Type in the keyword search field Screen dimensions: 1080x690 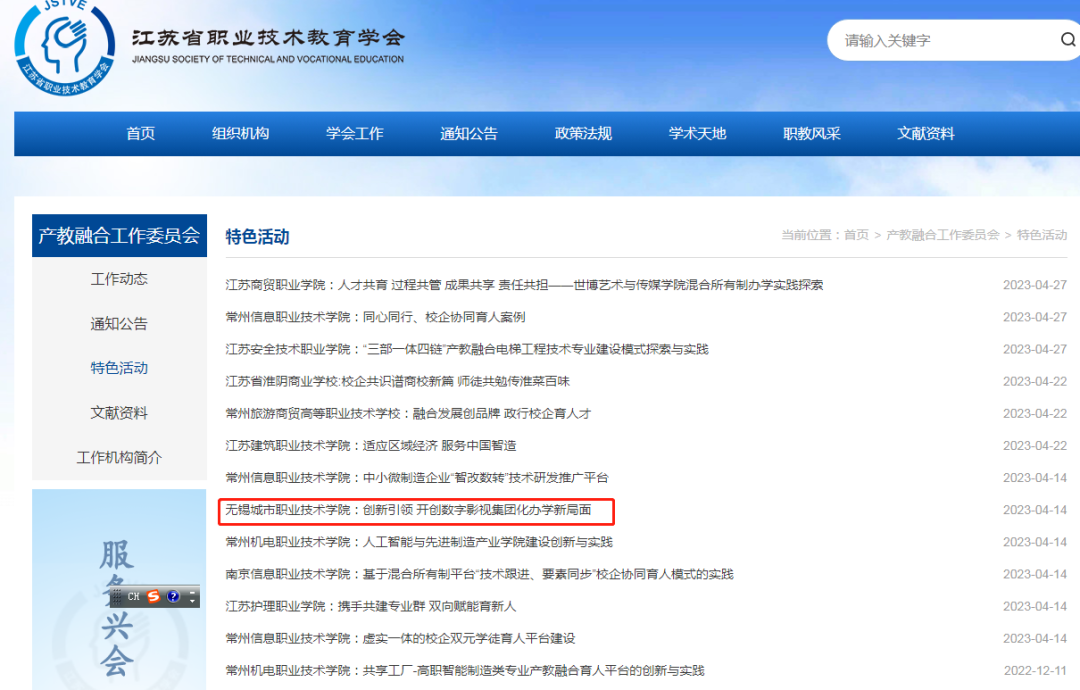tap(940, 41)
